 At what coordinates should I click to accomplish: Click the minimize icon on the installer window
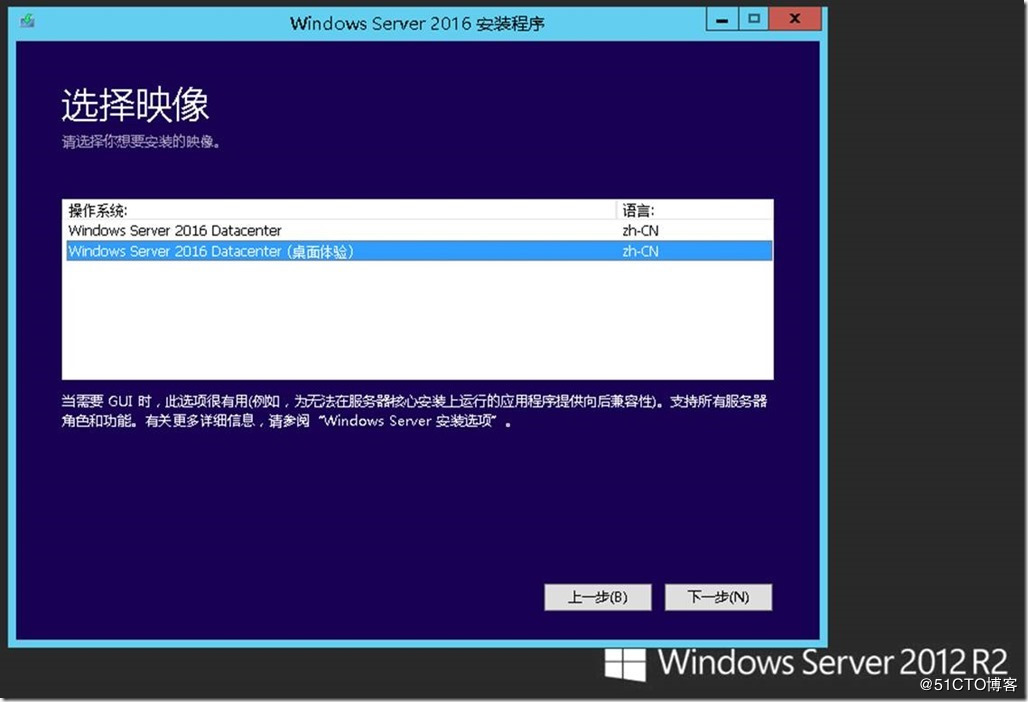722,18
